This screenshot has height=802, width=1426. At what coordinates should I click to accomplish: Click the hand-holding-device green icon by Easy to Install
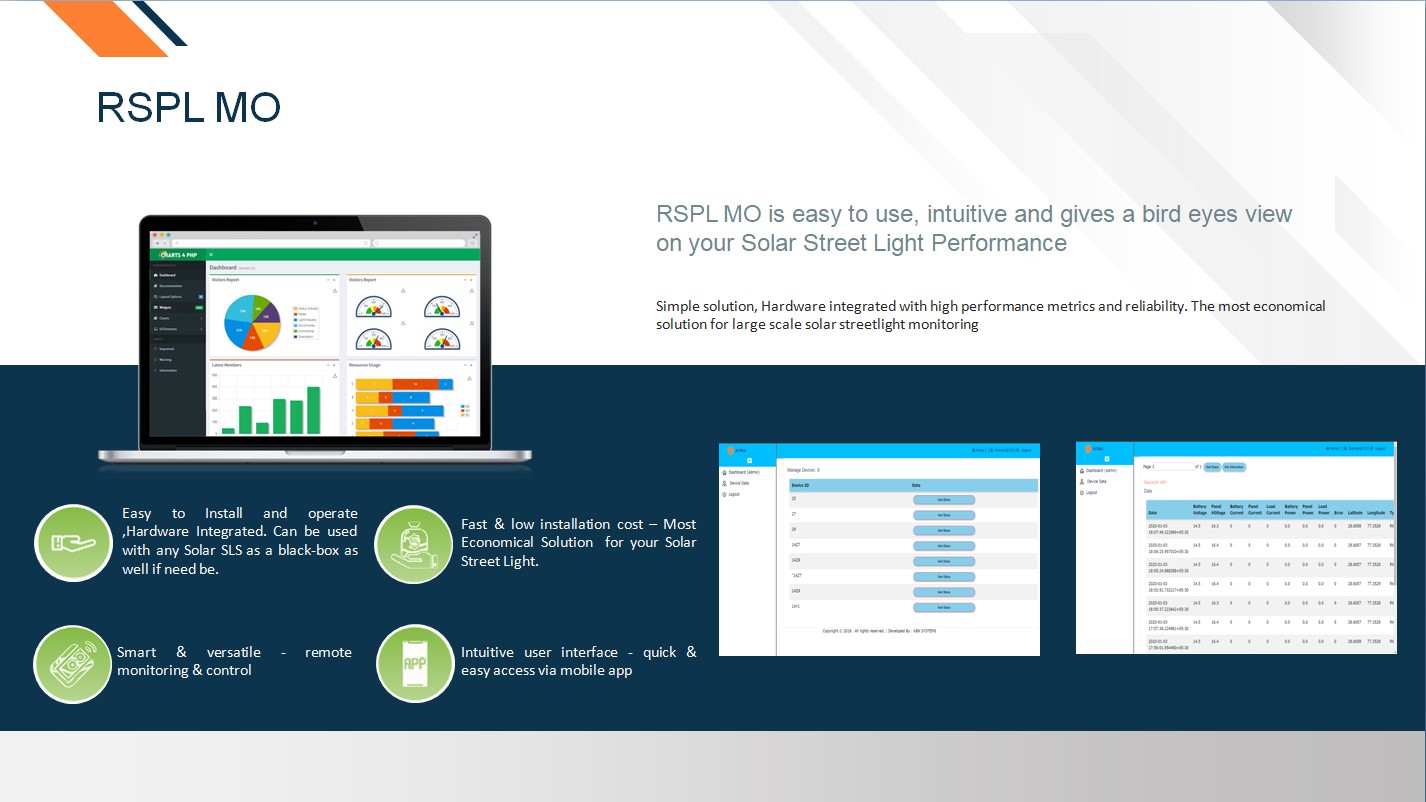point(73,543)
